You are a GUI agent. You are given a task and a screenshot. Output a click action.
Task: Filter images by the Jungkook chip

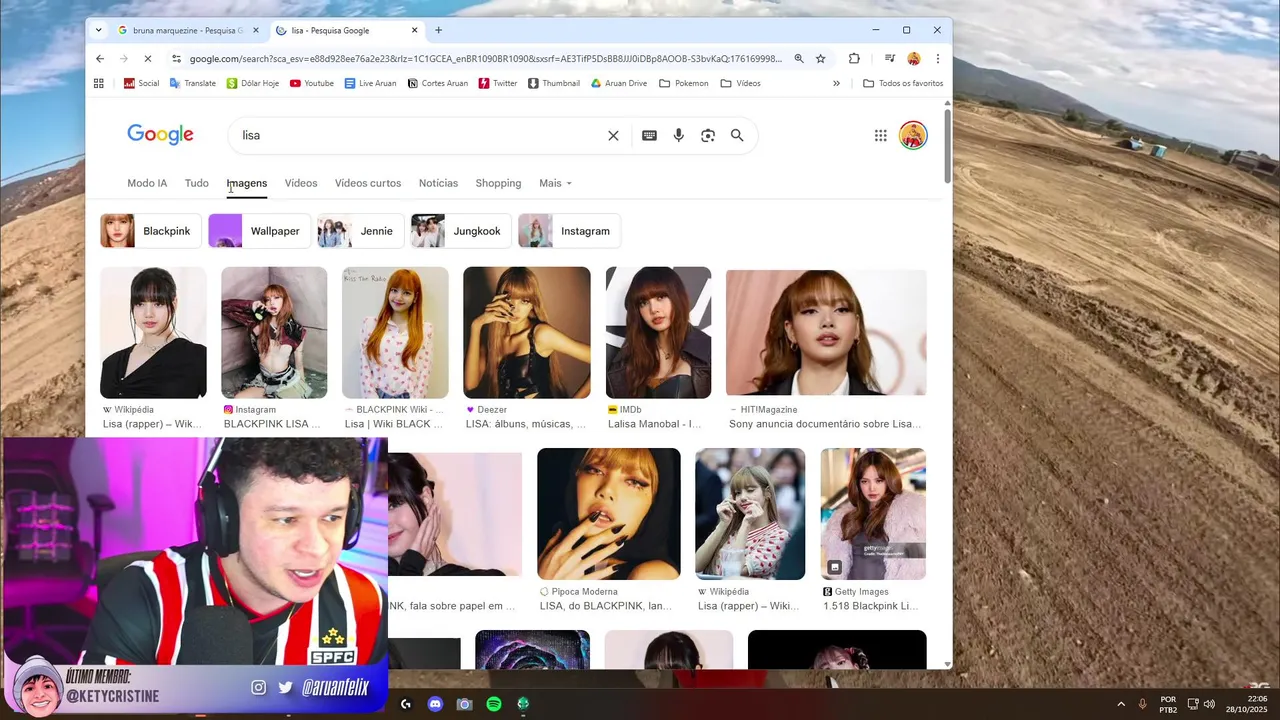coord(461,231)
